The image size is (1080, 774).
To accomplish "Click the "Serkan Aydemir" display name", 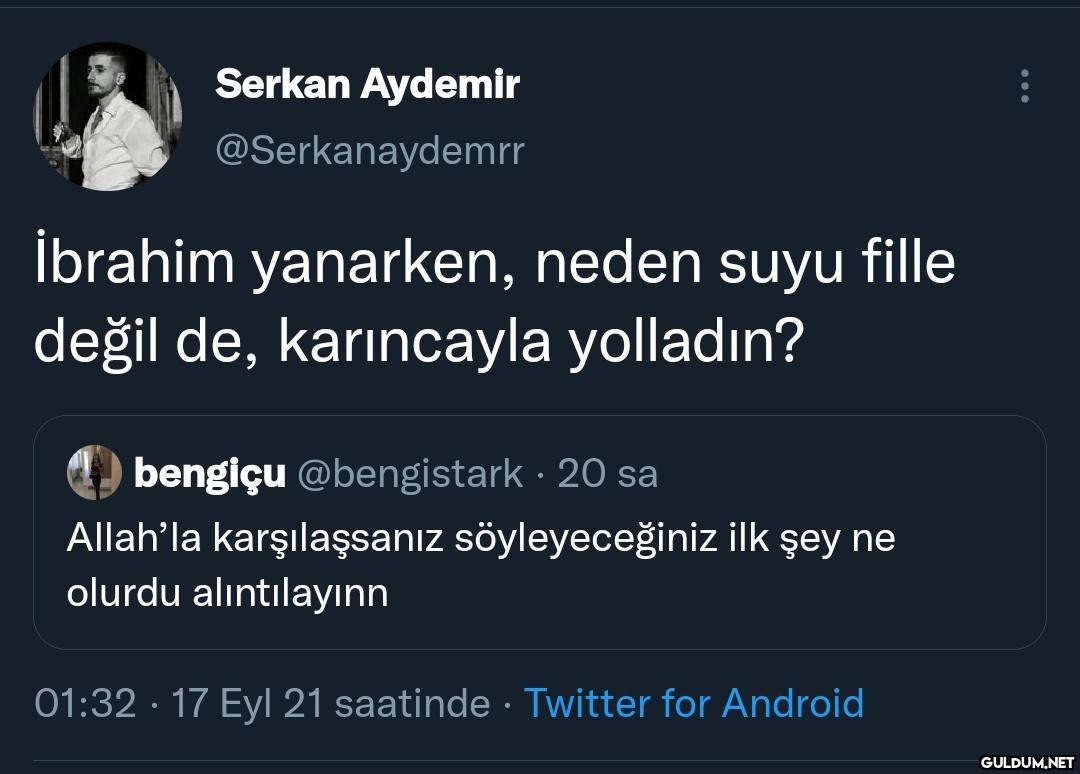I will coord(367,84).
